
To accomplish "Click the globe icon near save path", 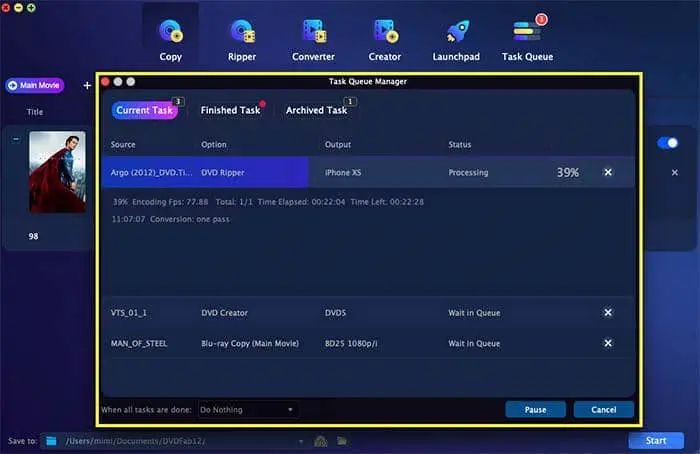I will pyautogui.click(x=321, y=441).
